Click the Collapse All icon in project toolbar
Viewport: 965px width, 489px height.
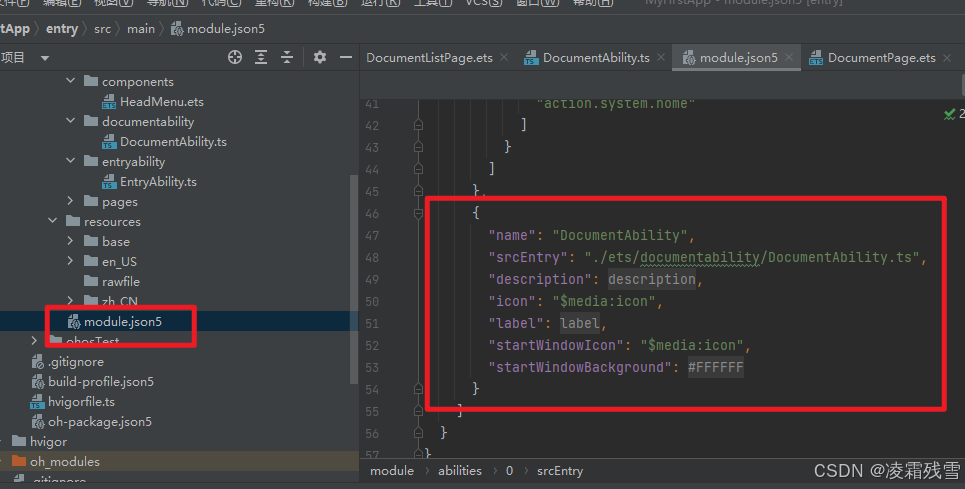pos(287,57)
